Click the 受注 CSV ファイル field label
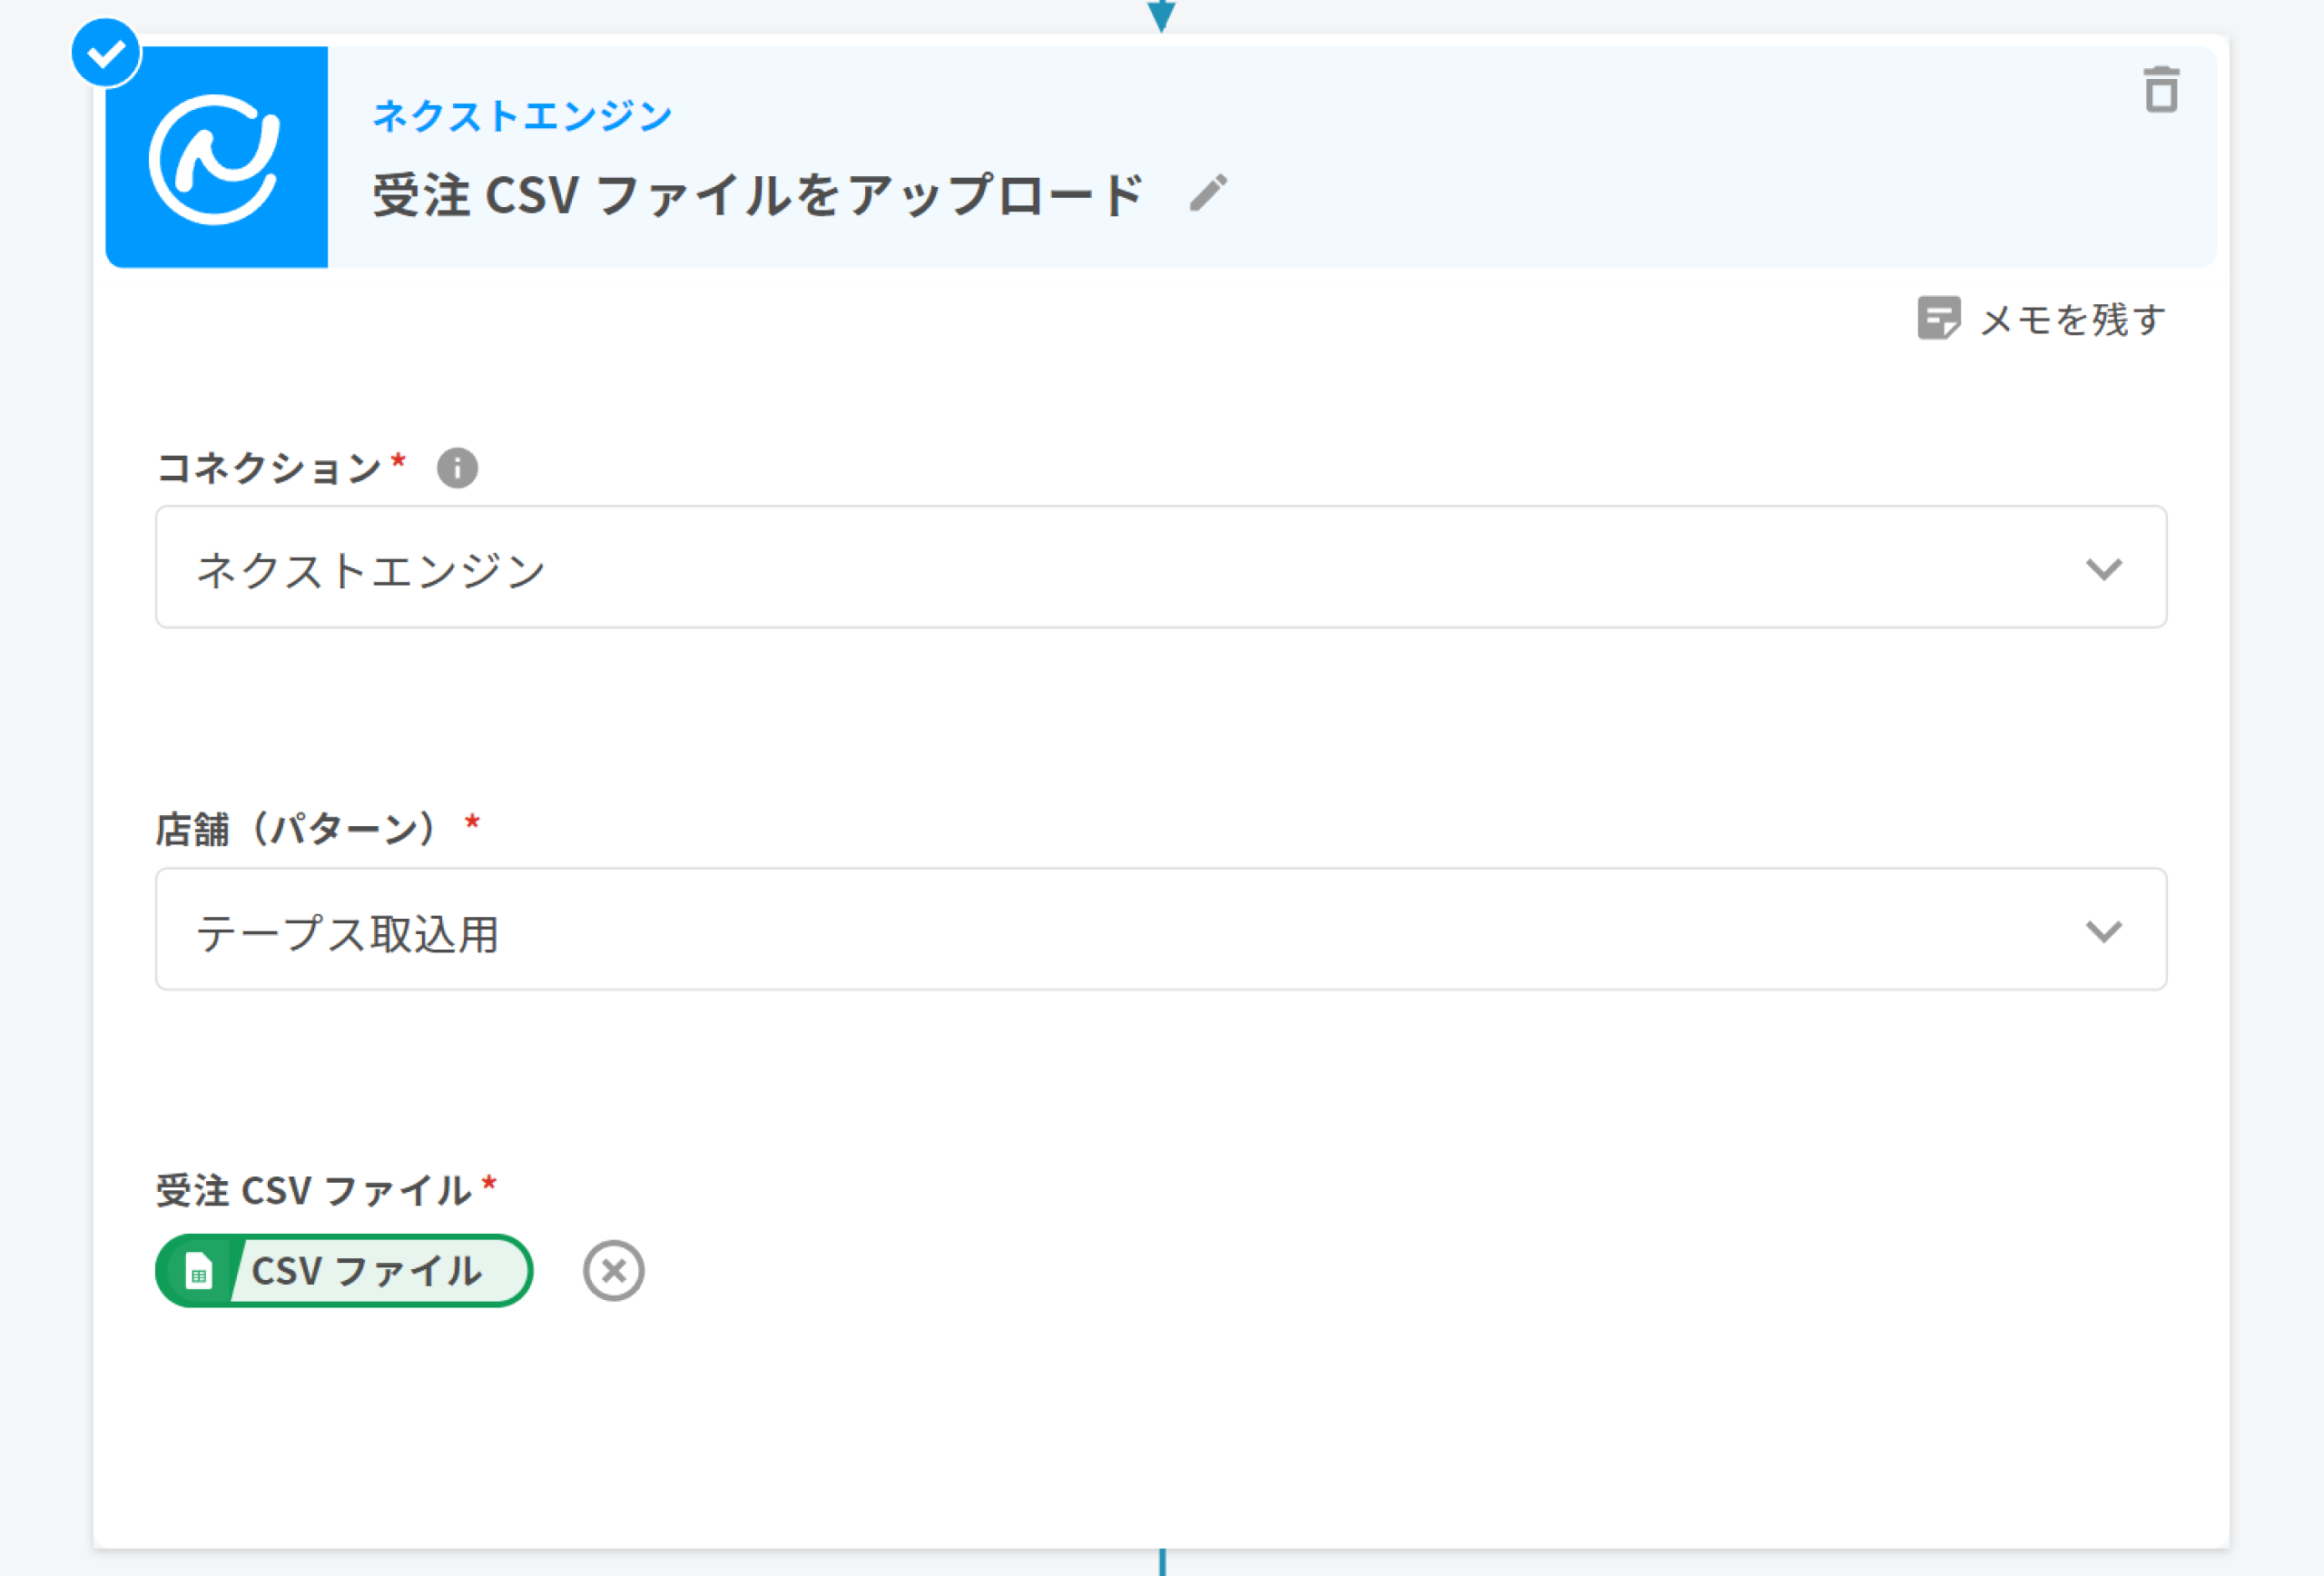2324x1576 pixels. click(x=313, y=1191)
